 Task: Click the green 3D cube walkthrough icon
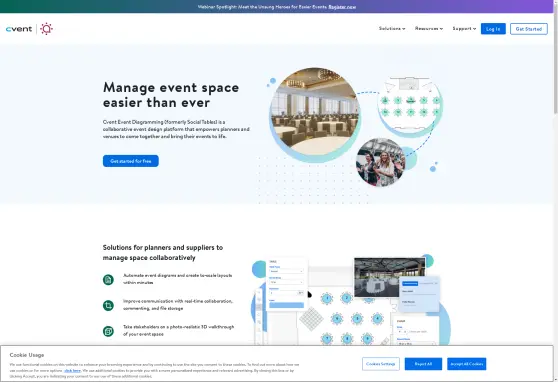(x=108, y=331)
